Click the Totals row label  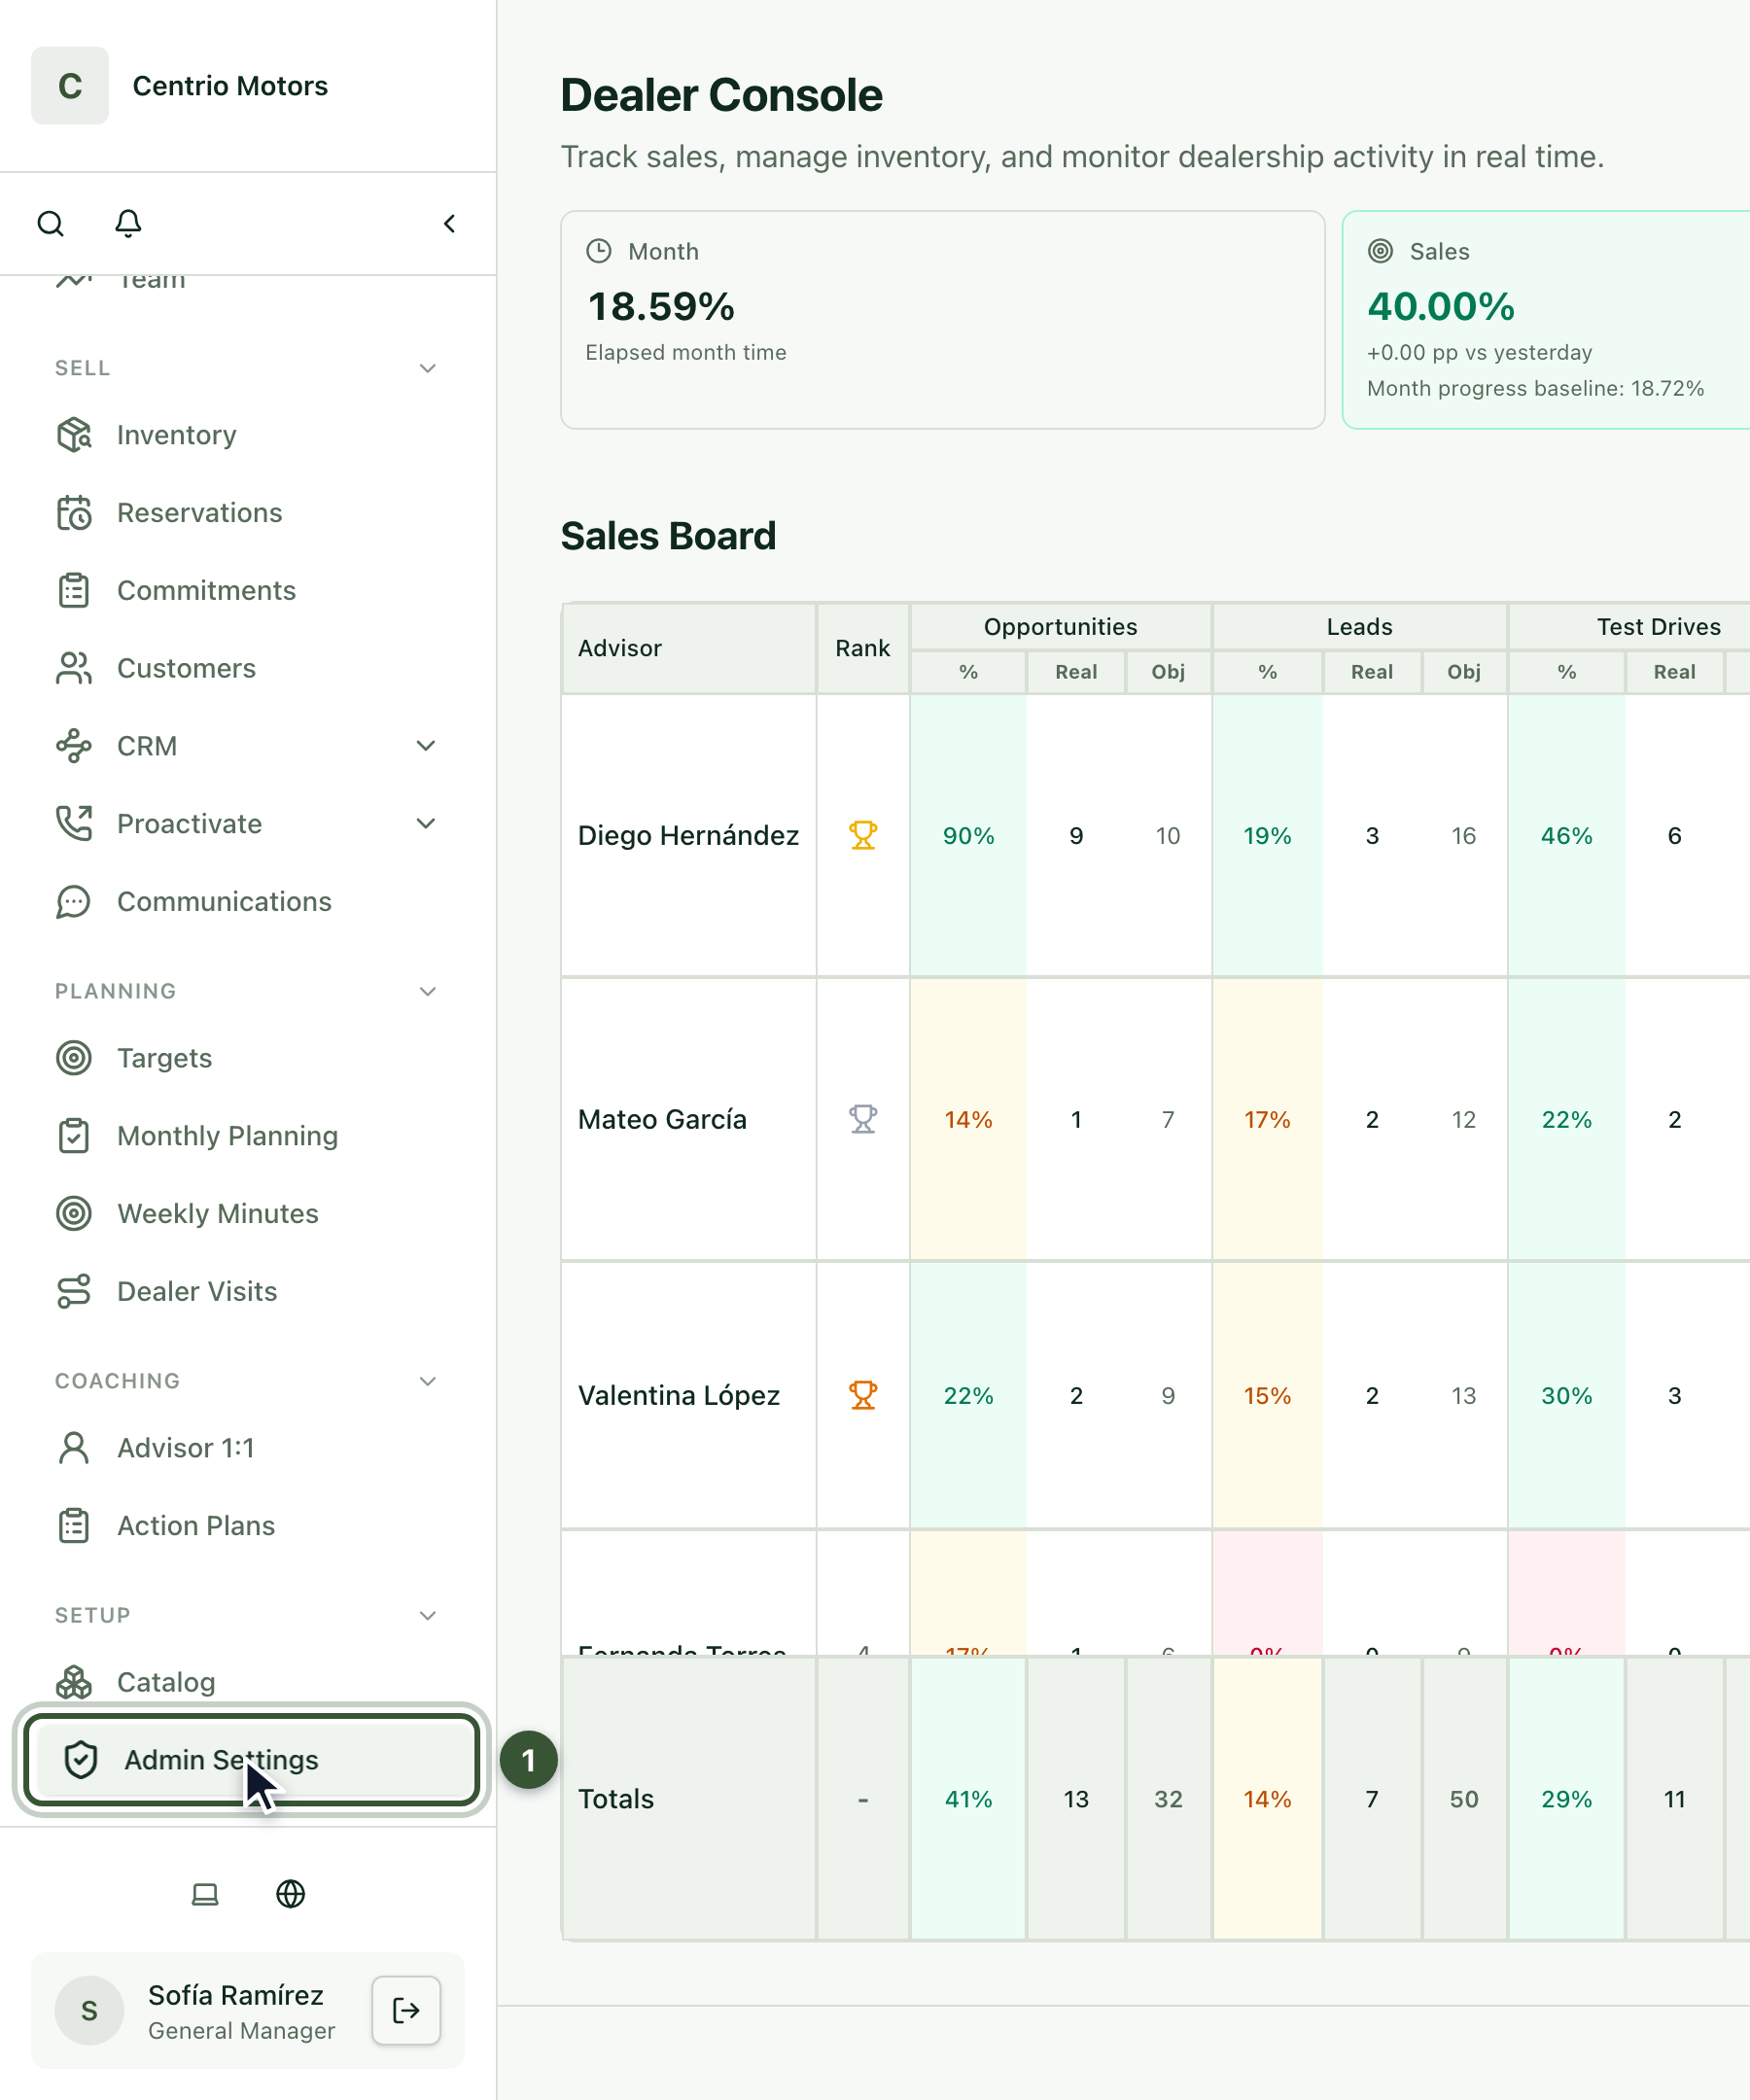pos(616,1799)
